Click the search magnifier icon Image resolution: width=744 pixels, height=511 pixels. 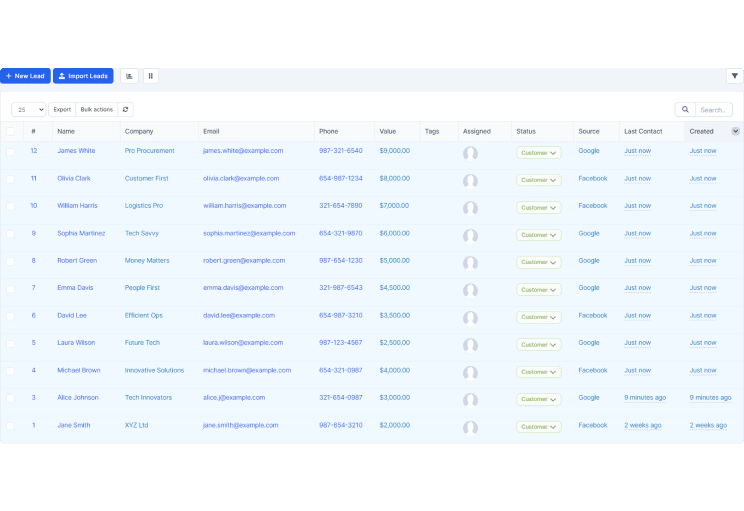click(685, 110)
